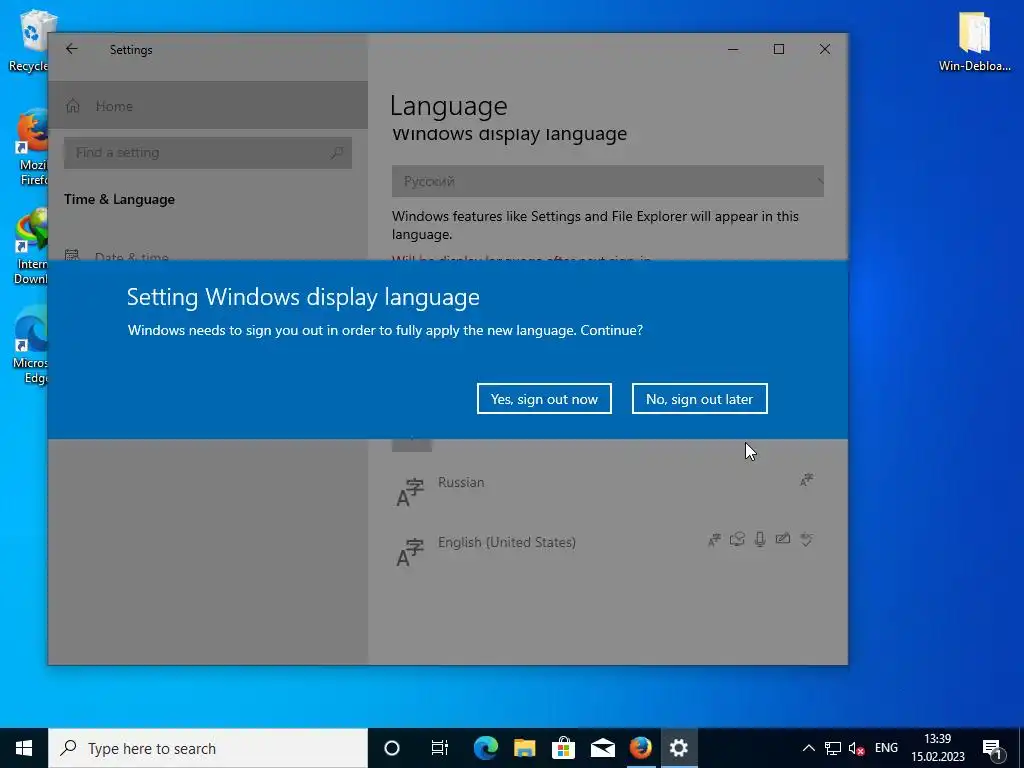Launch Firefox from the taskbar
The image size is (1024, 768).
(x=641, y=748)
